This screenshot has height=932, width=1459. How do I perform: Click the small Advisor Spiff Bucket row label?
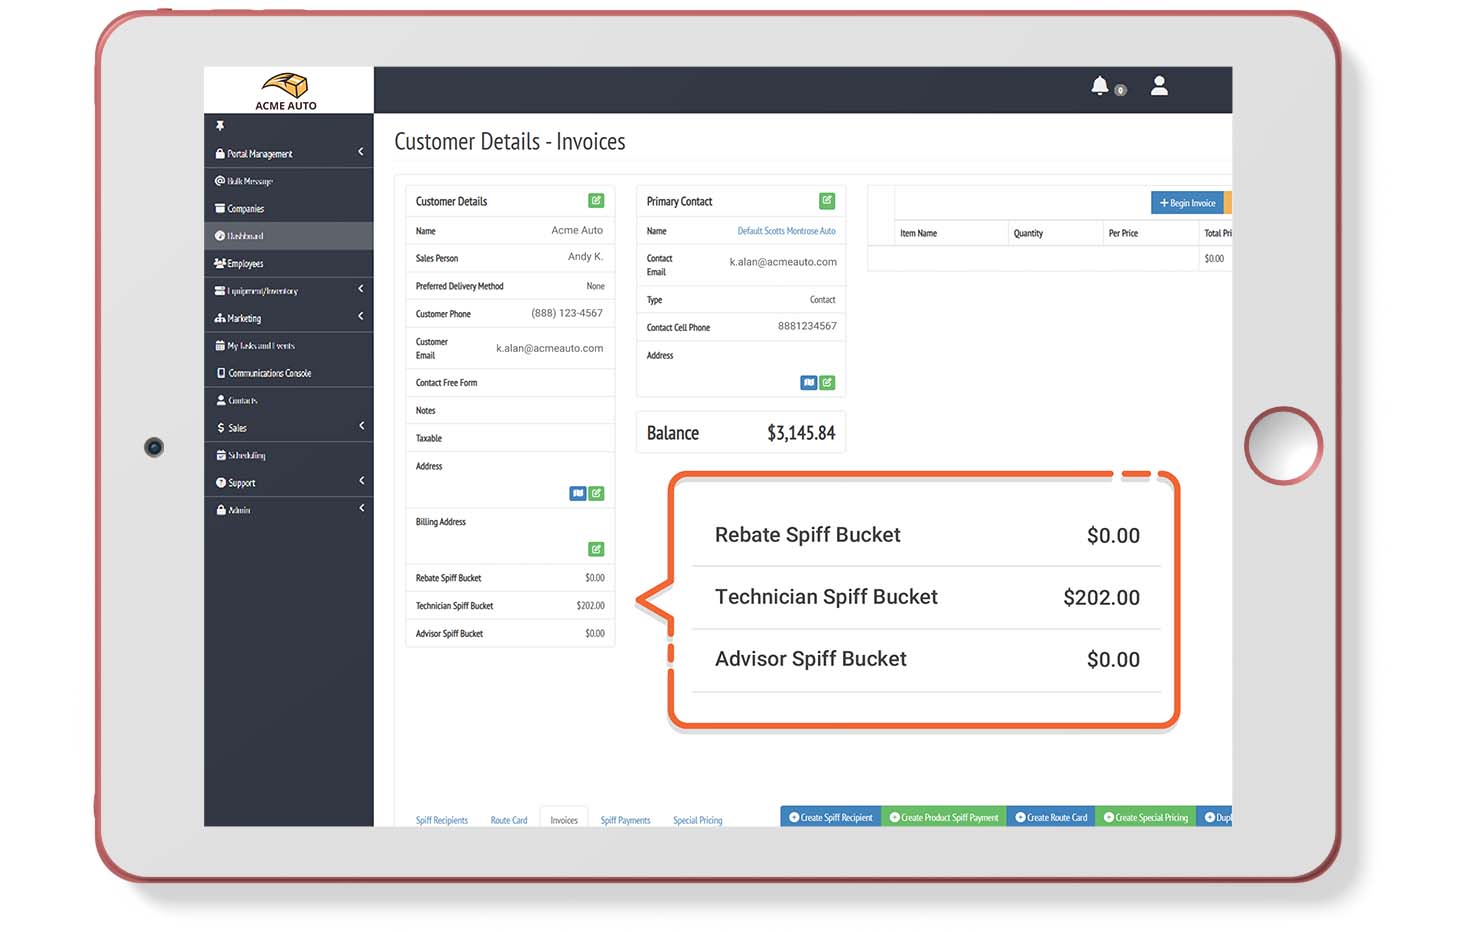[449, 634]
